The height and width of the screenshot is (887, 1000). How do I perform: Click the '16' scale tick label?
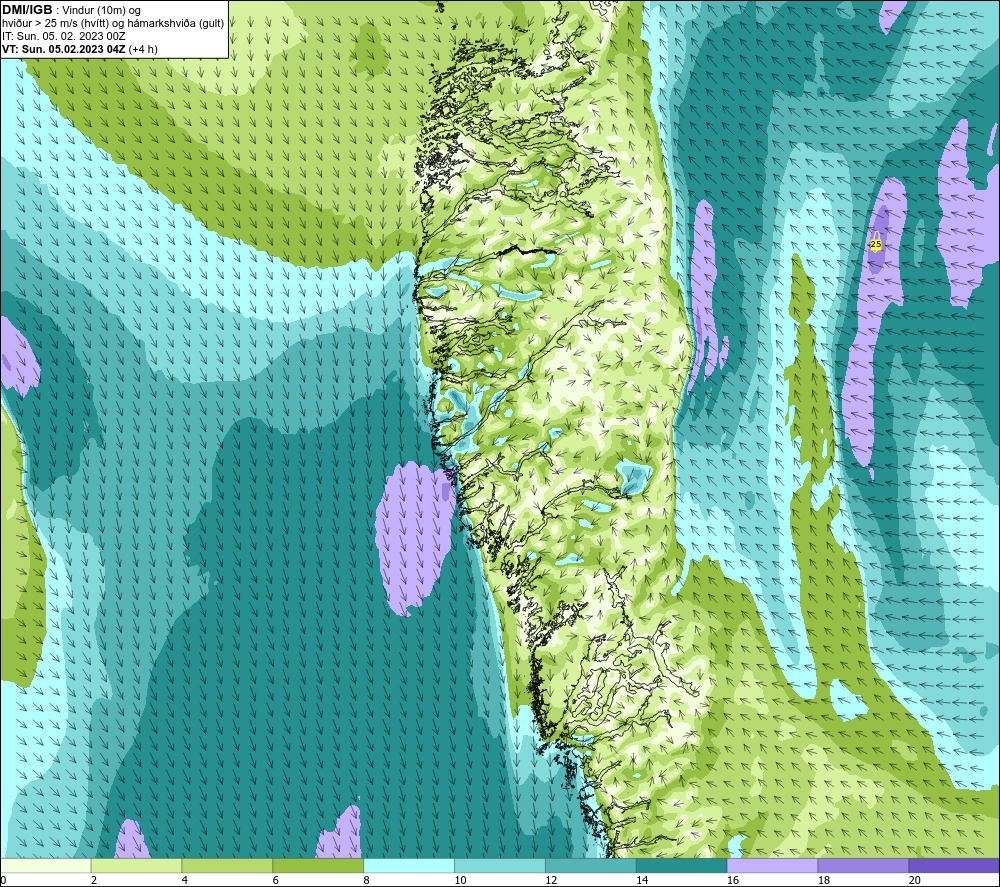pyautogui.click(x=733, y=880)
